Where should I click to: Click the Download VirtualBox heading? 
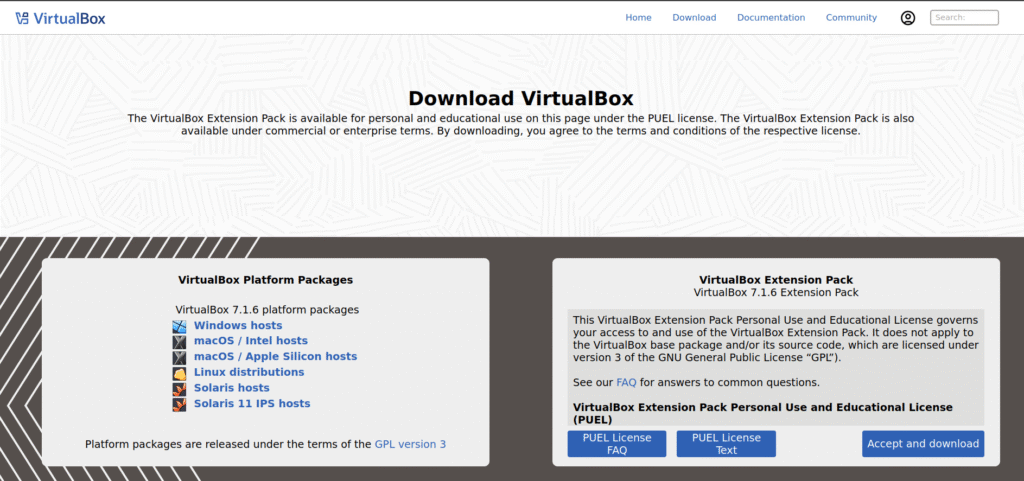coord(520,99)
